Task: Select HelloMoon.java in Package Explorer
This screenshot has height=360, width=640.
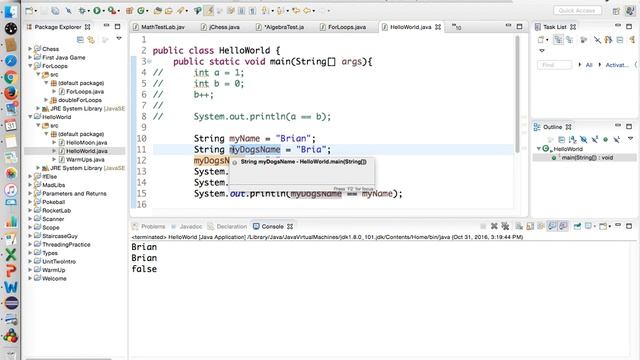Action: tap(87, 143)
